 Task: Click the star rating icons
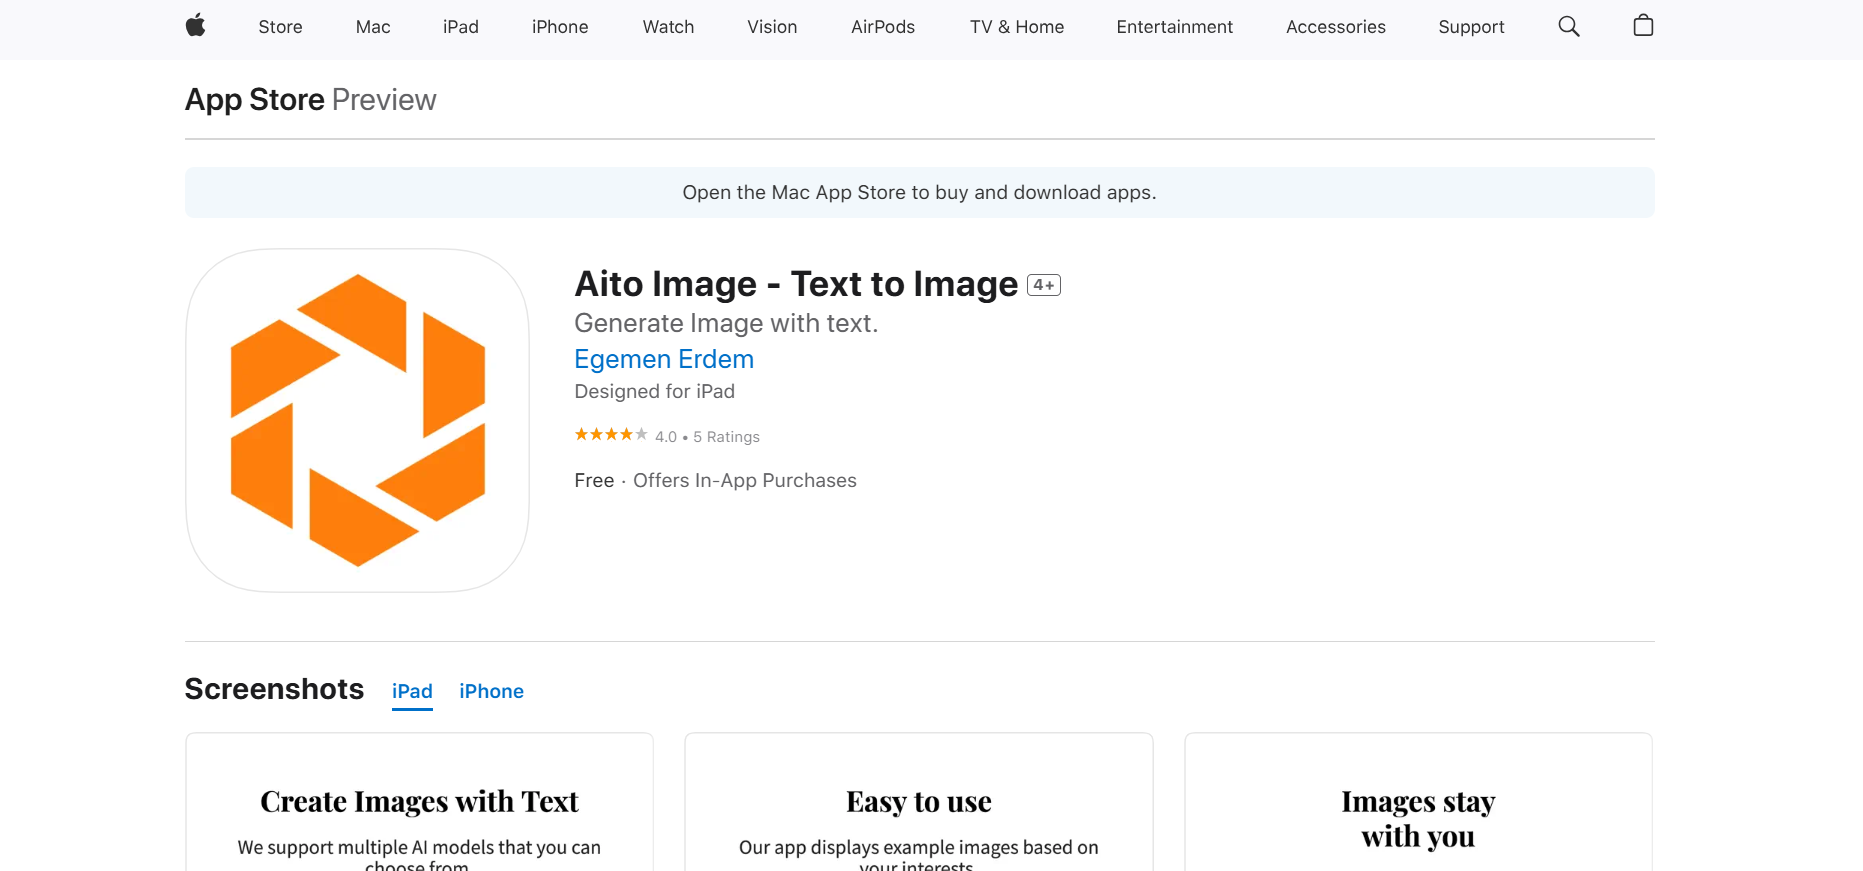610,435
